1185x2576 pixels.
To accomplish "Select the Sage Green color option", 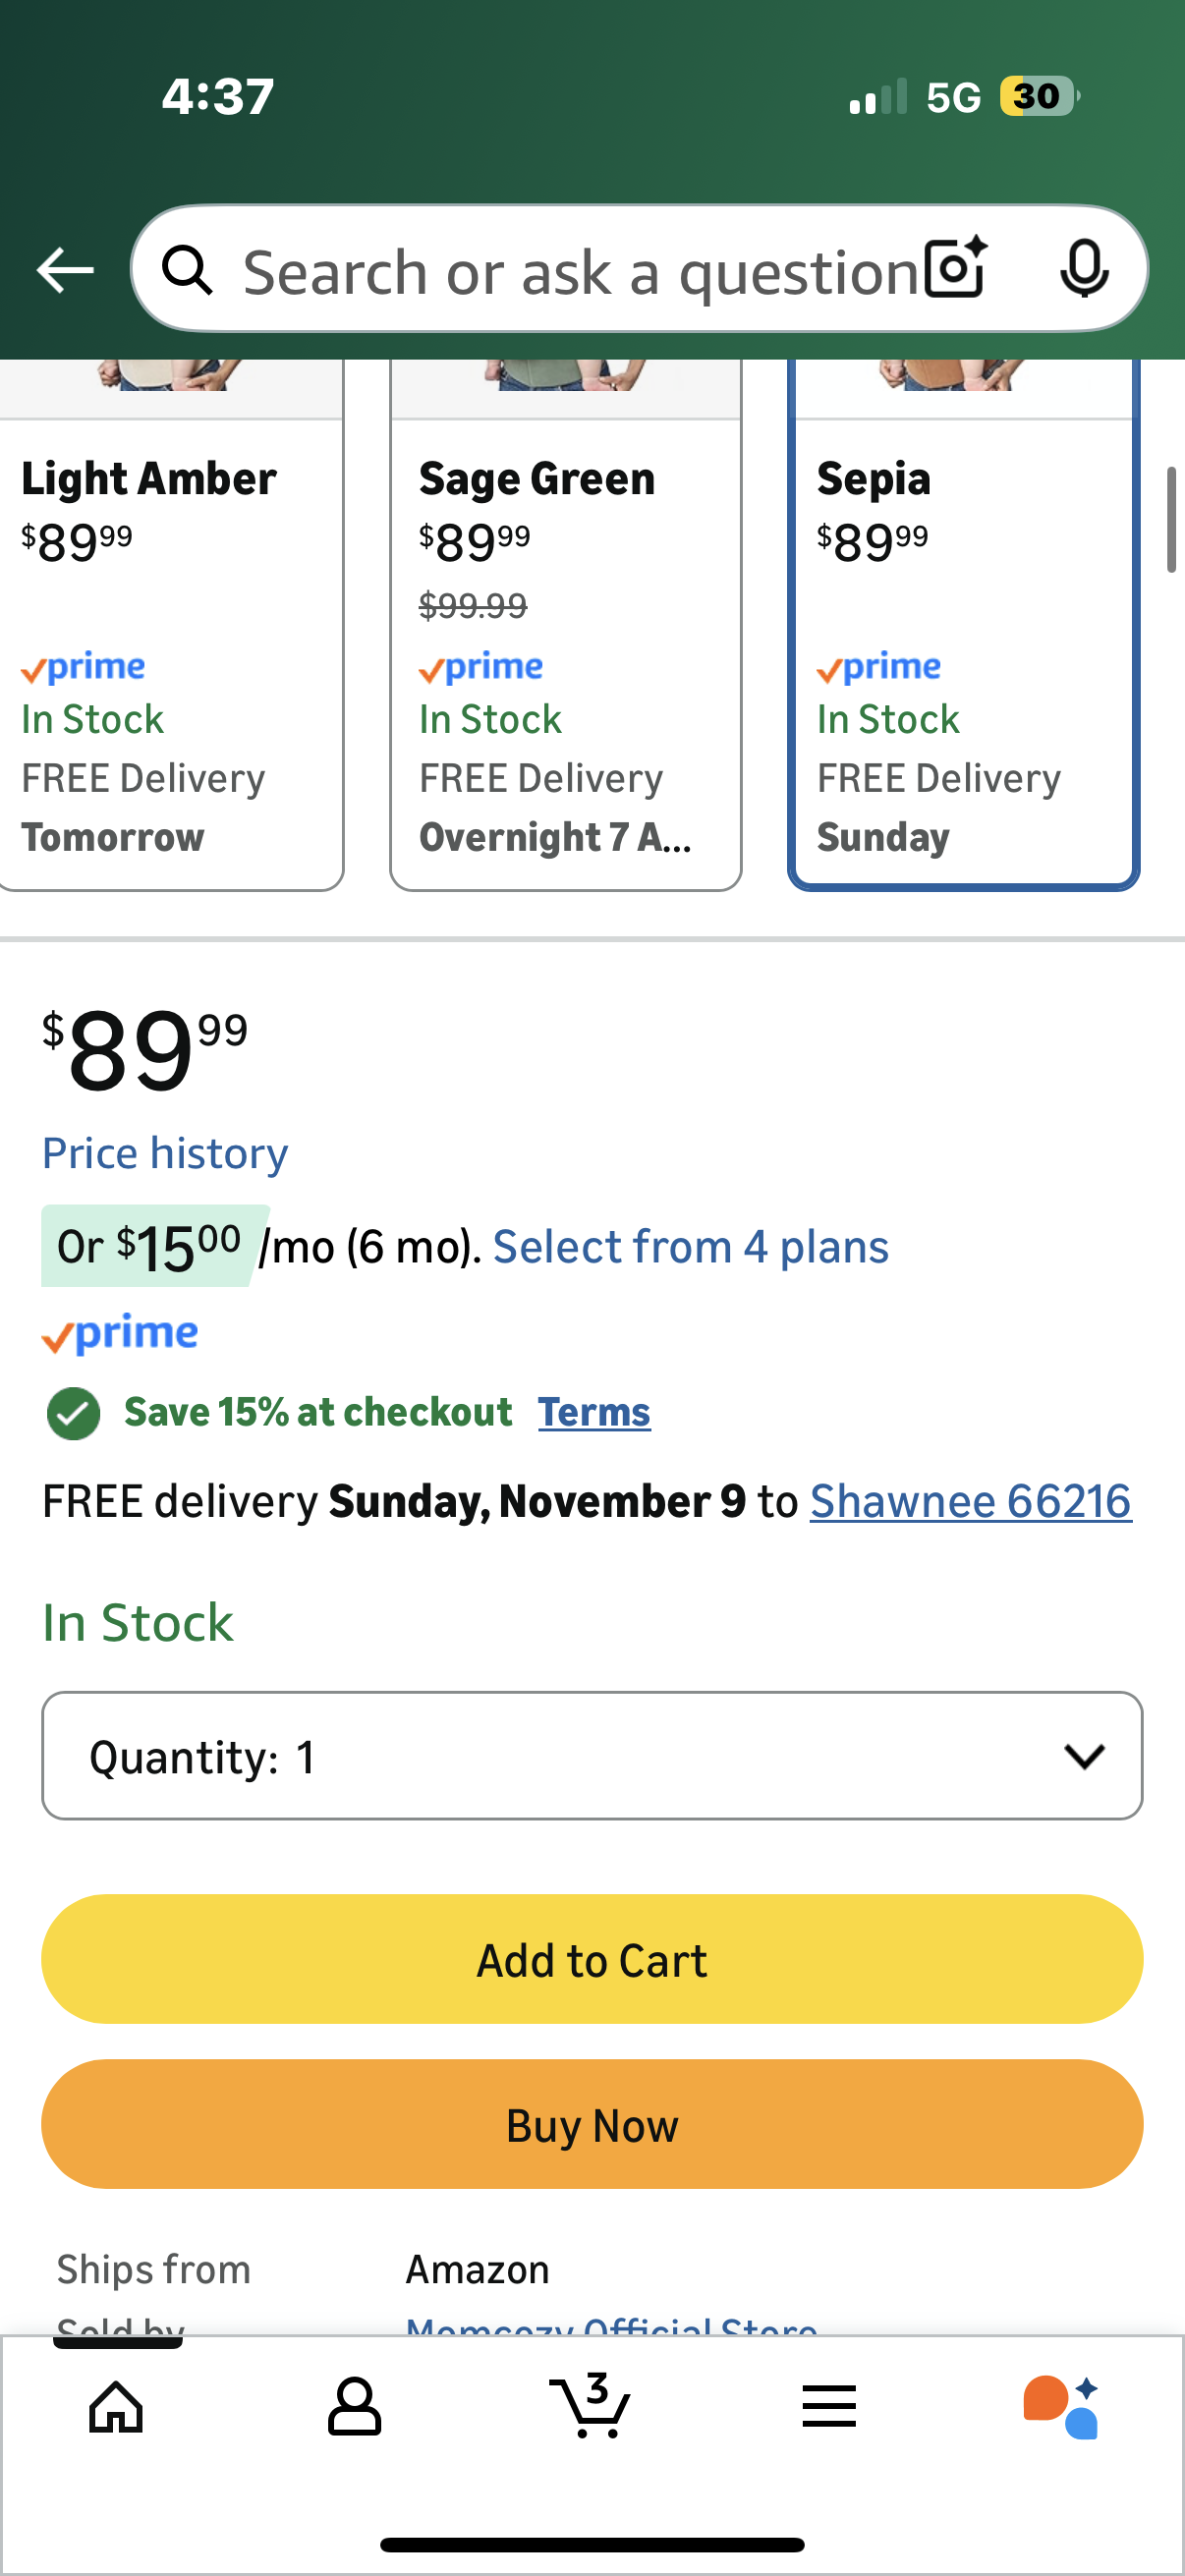I will point(565,640).
